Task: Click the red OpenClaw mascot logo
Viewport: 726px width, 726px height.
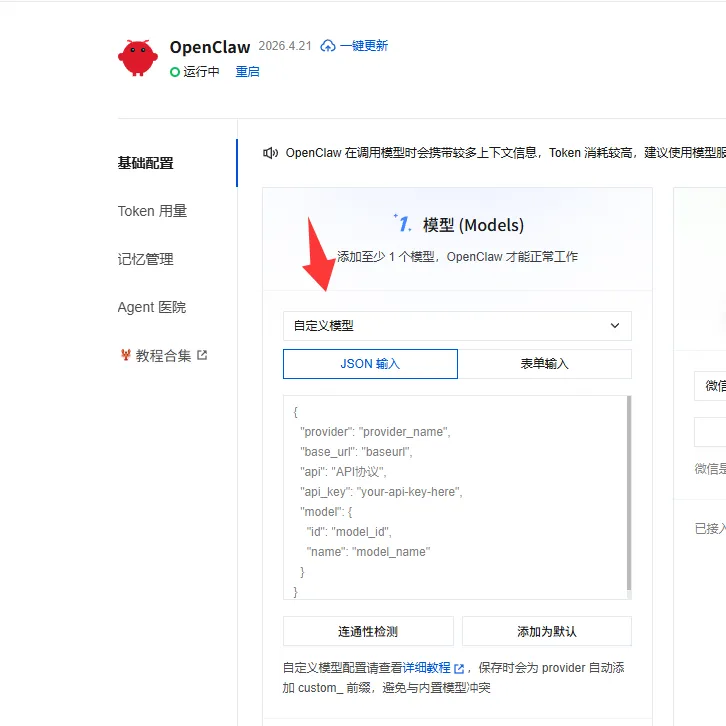Action: coord(138,58)
